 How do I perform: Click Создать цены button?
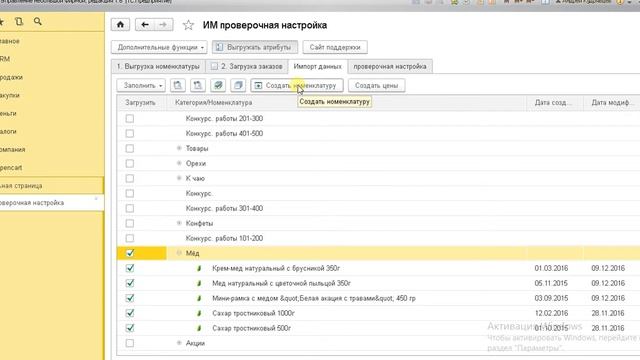pos(376,85)
